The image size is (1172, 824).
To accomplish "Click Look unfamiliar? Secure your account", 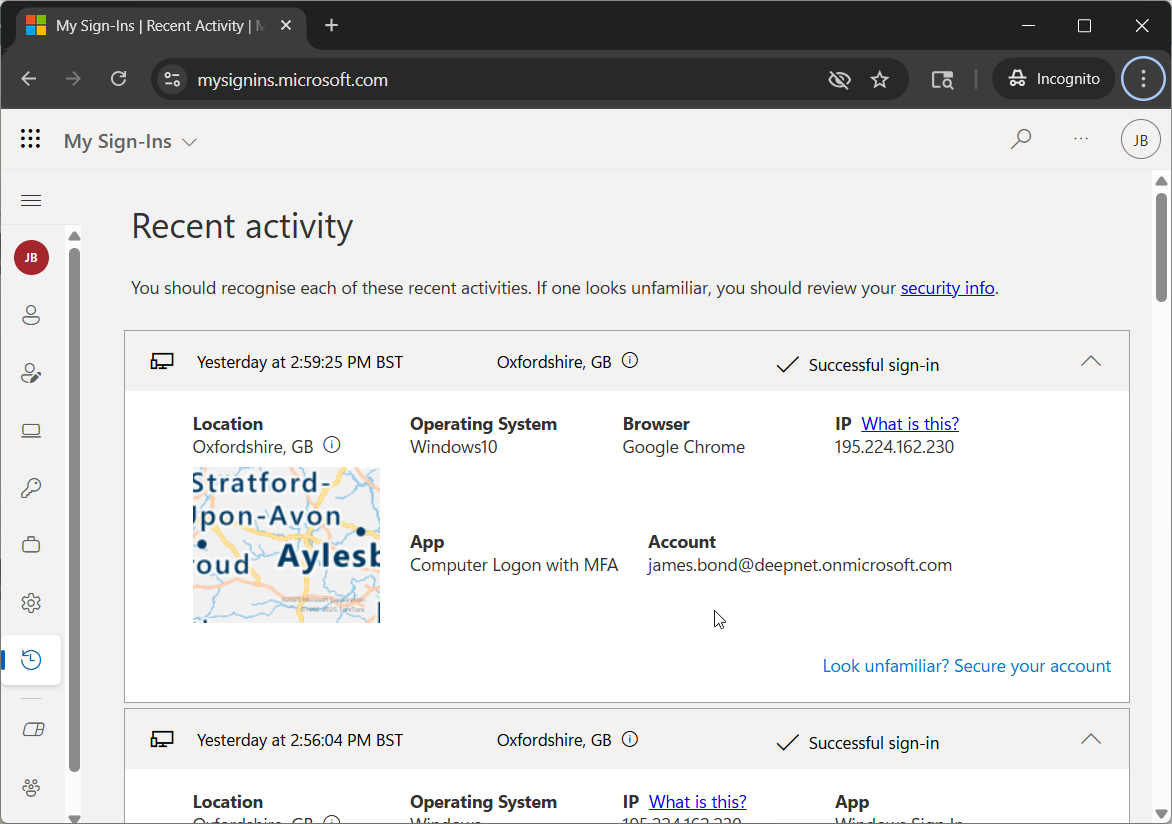I will click(x=966, y=666).
